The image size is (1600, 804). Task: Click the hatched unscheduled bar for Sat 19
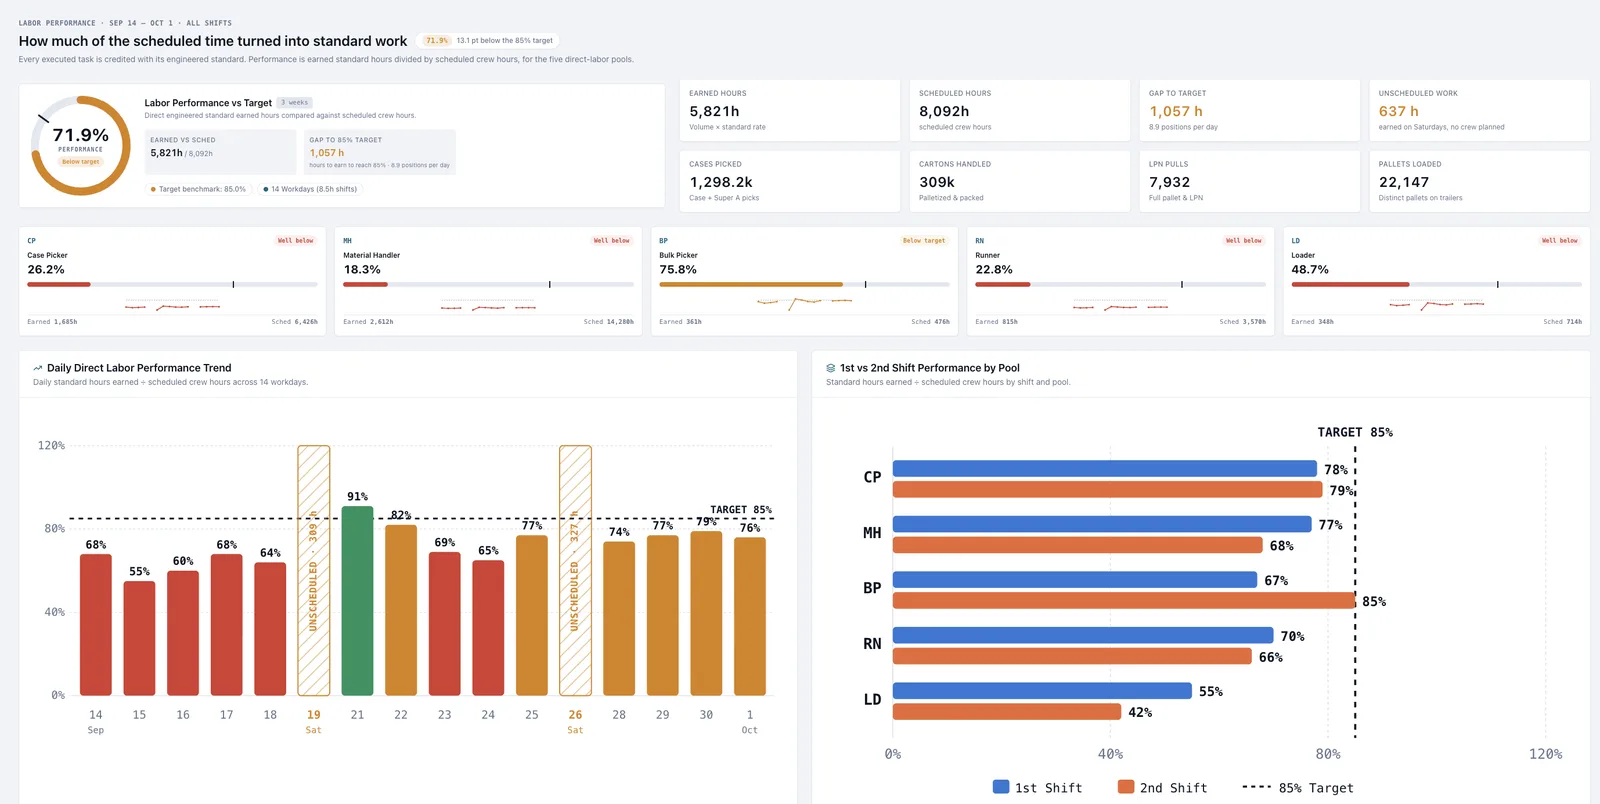[x=314, y=571]
